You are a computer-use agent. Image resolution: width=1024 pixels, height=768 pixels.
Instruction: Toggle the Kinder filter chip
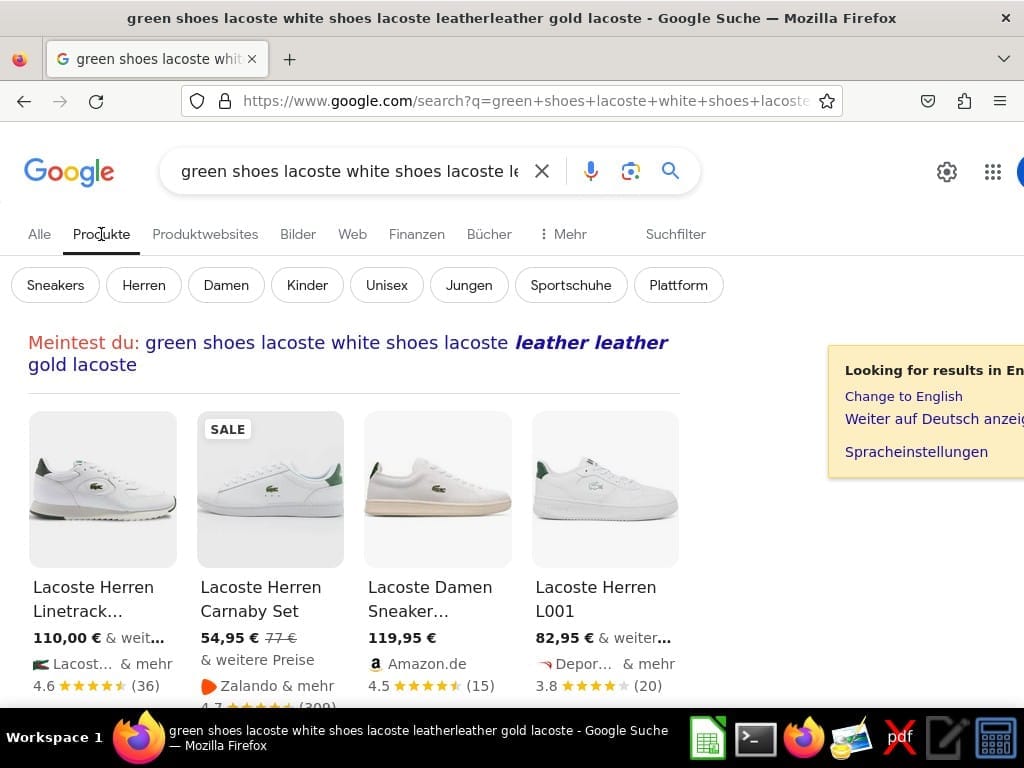tap(307, 285)
